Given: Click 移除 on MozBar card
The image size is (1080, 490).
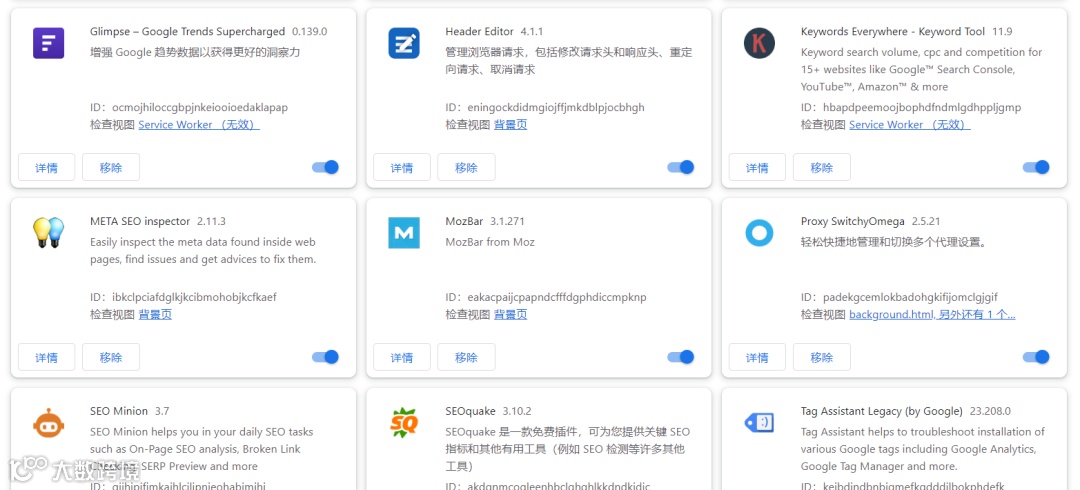Looking at the screenshot, I should tap(466, 357).
